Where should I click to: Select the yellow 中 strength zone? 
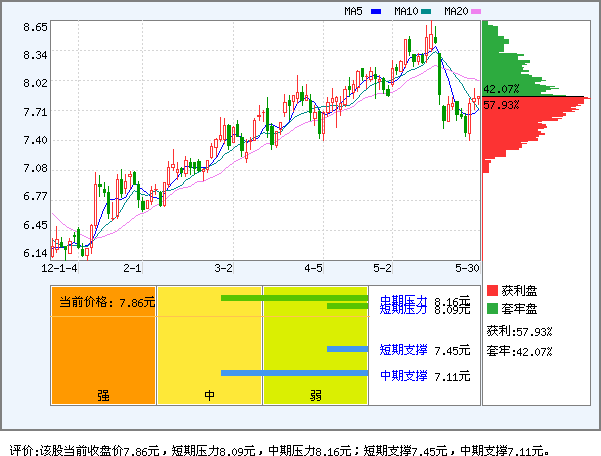209,345
